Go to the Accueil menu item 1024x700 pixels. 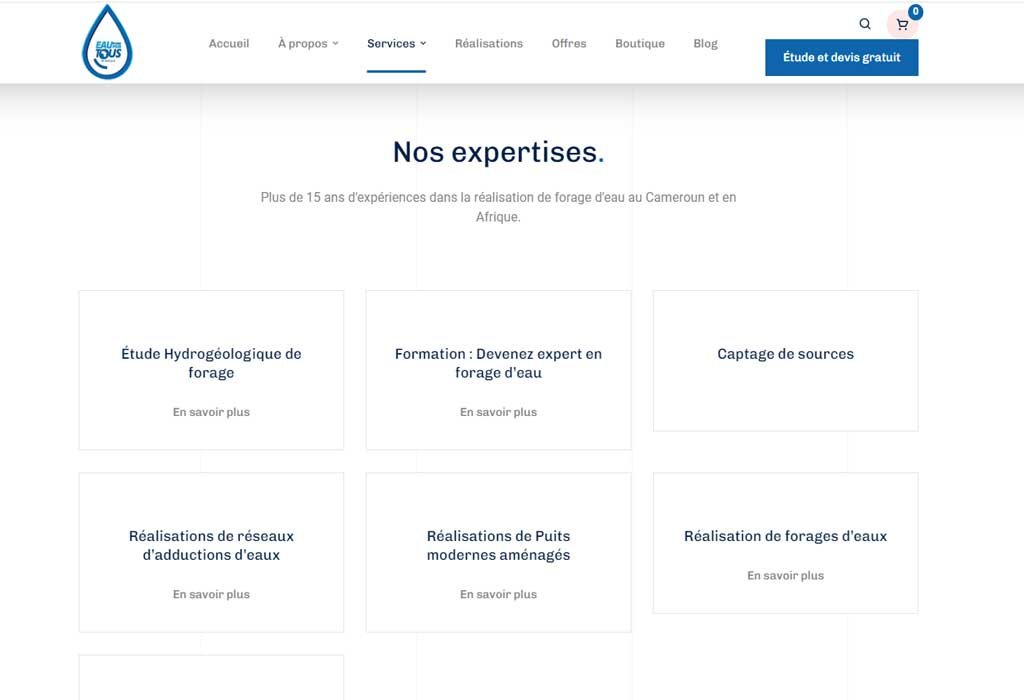tap(229, 43)
